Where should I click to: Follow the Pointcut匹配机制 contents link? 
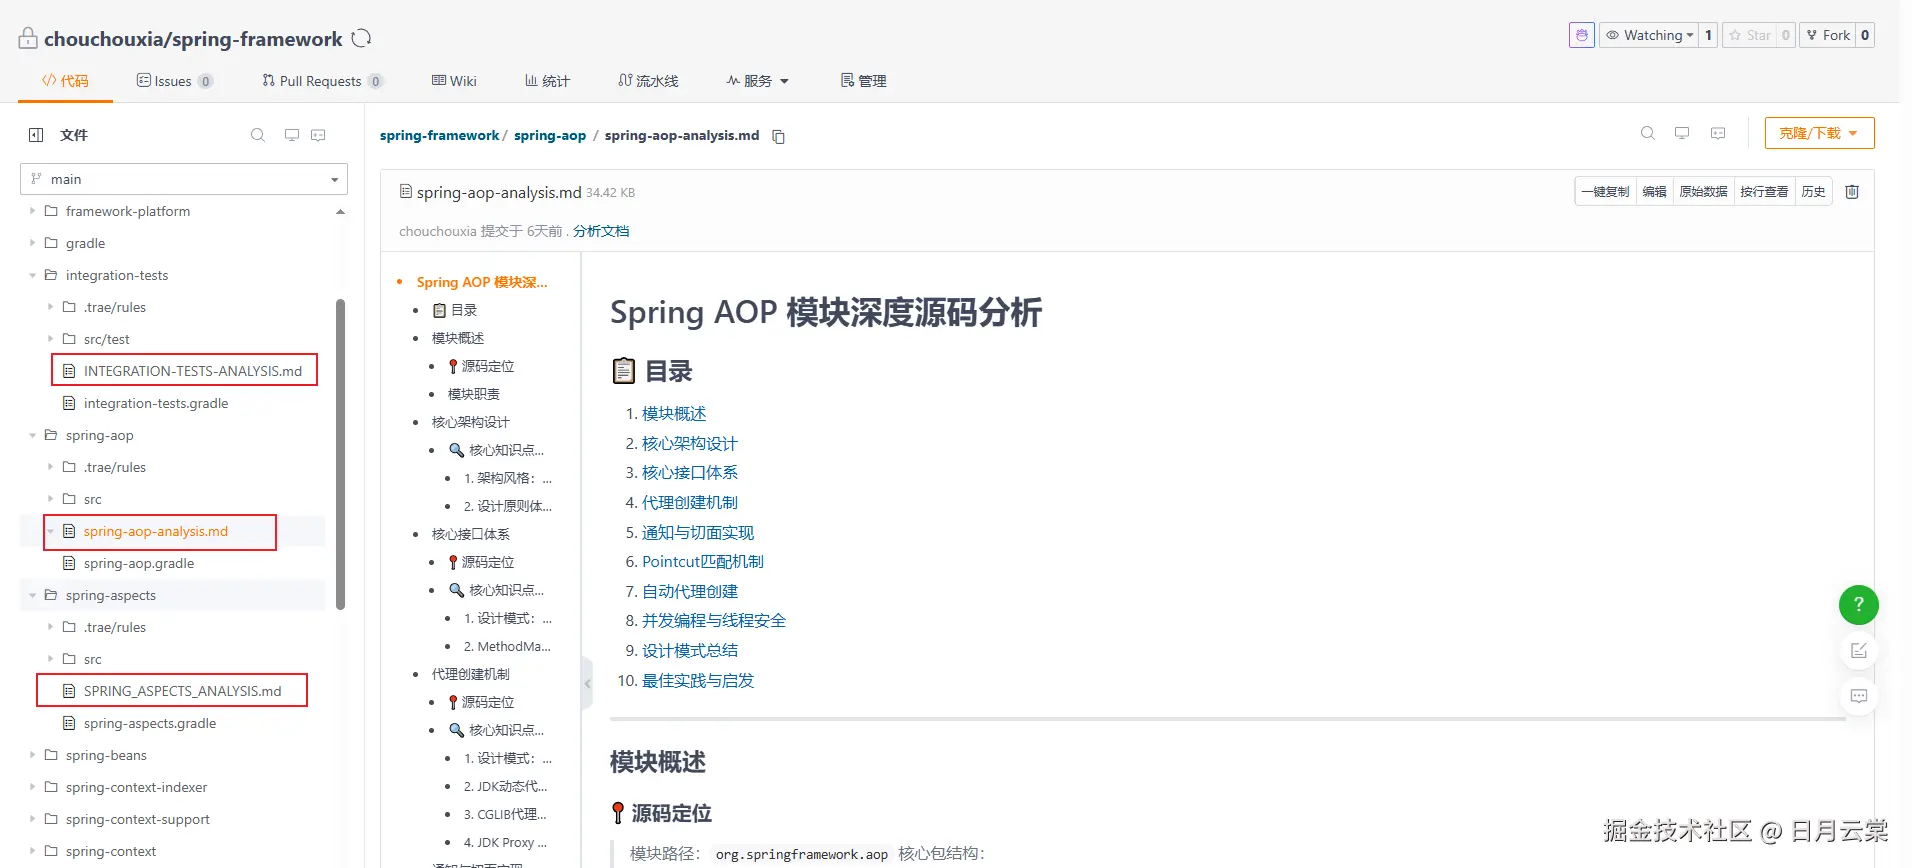point(703,562)
